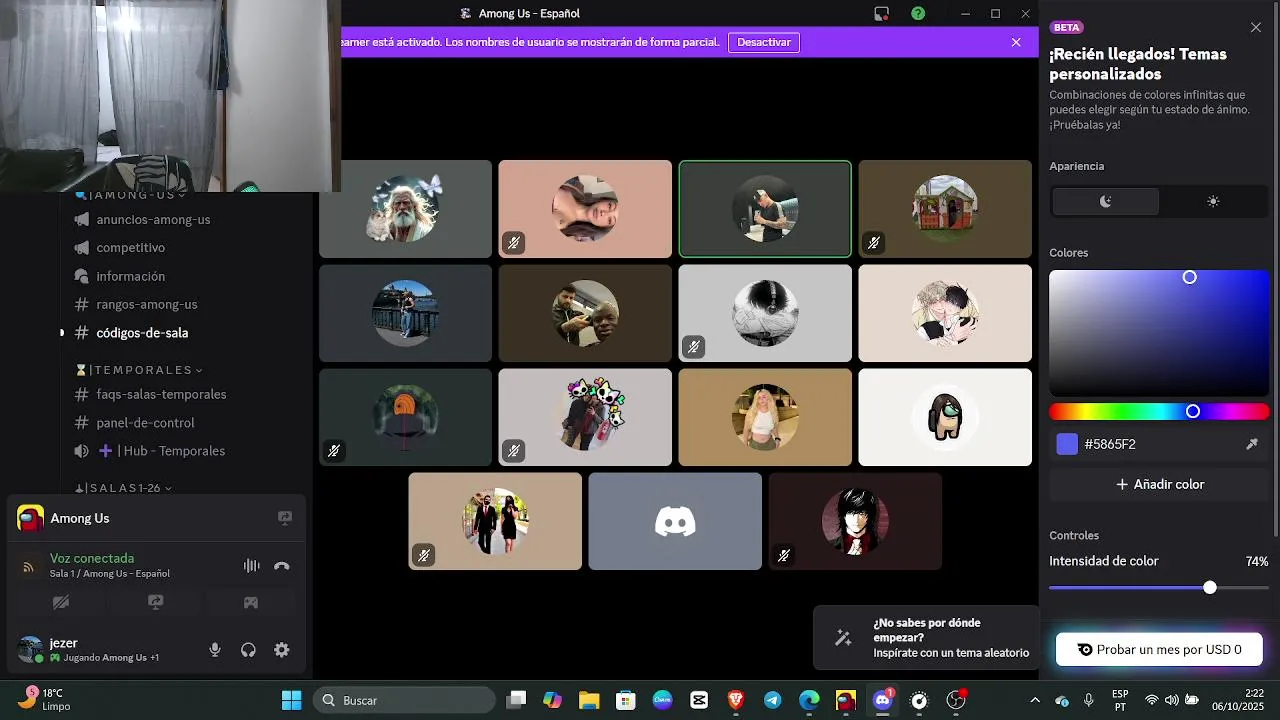
Task: Select light appearance sun option
Action: pos(1213,201)
